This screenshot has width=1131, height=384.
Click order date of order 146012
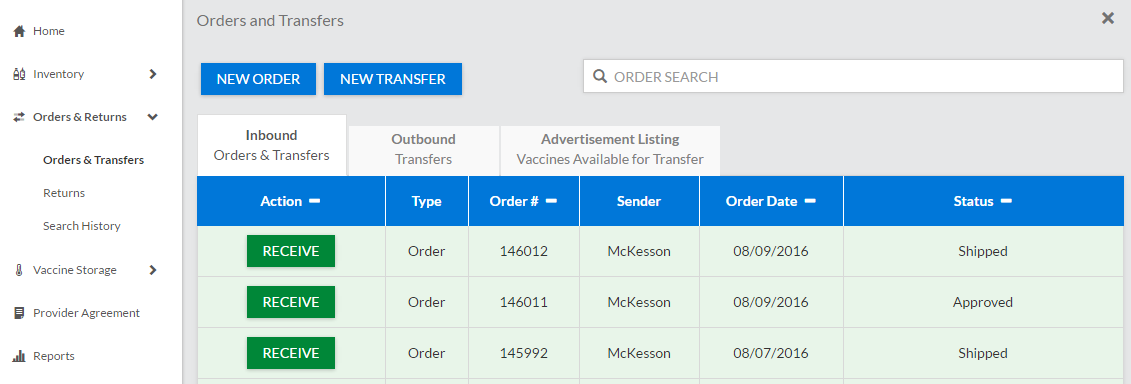tap(771, 252)
